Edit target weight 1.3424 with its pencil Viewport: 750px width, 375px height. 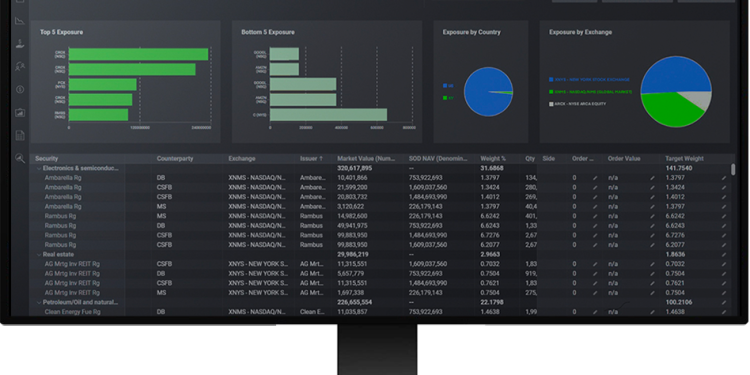[x=724, y=188]
